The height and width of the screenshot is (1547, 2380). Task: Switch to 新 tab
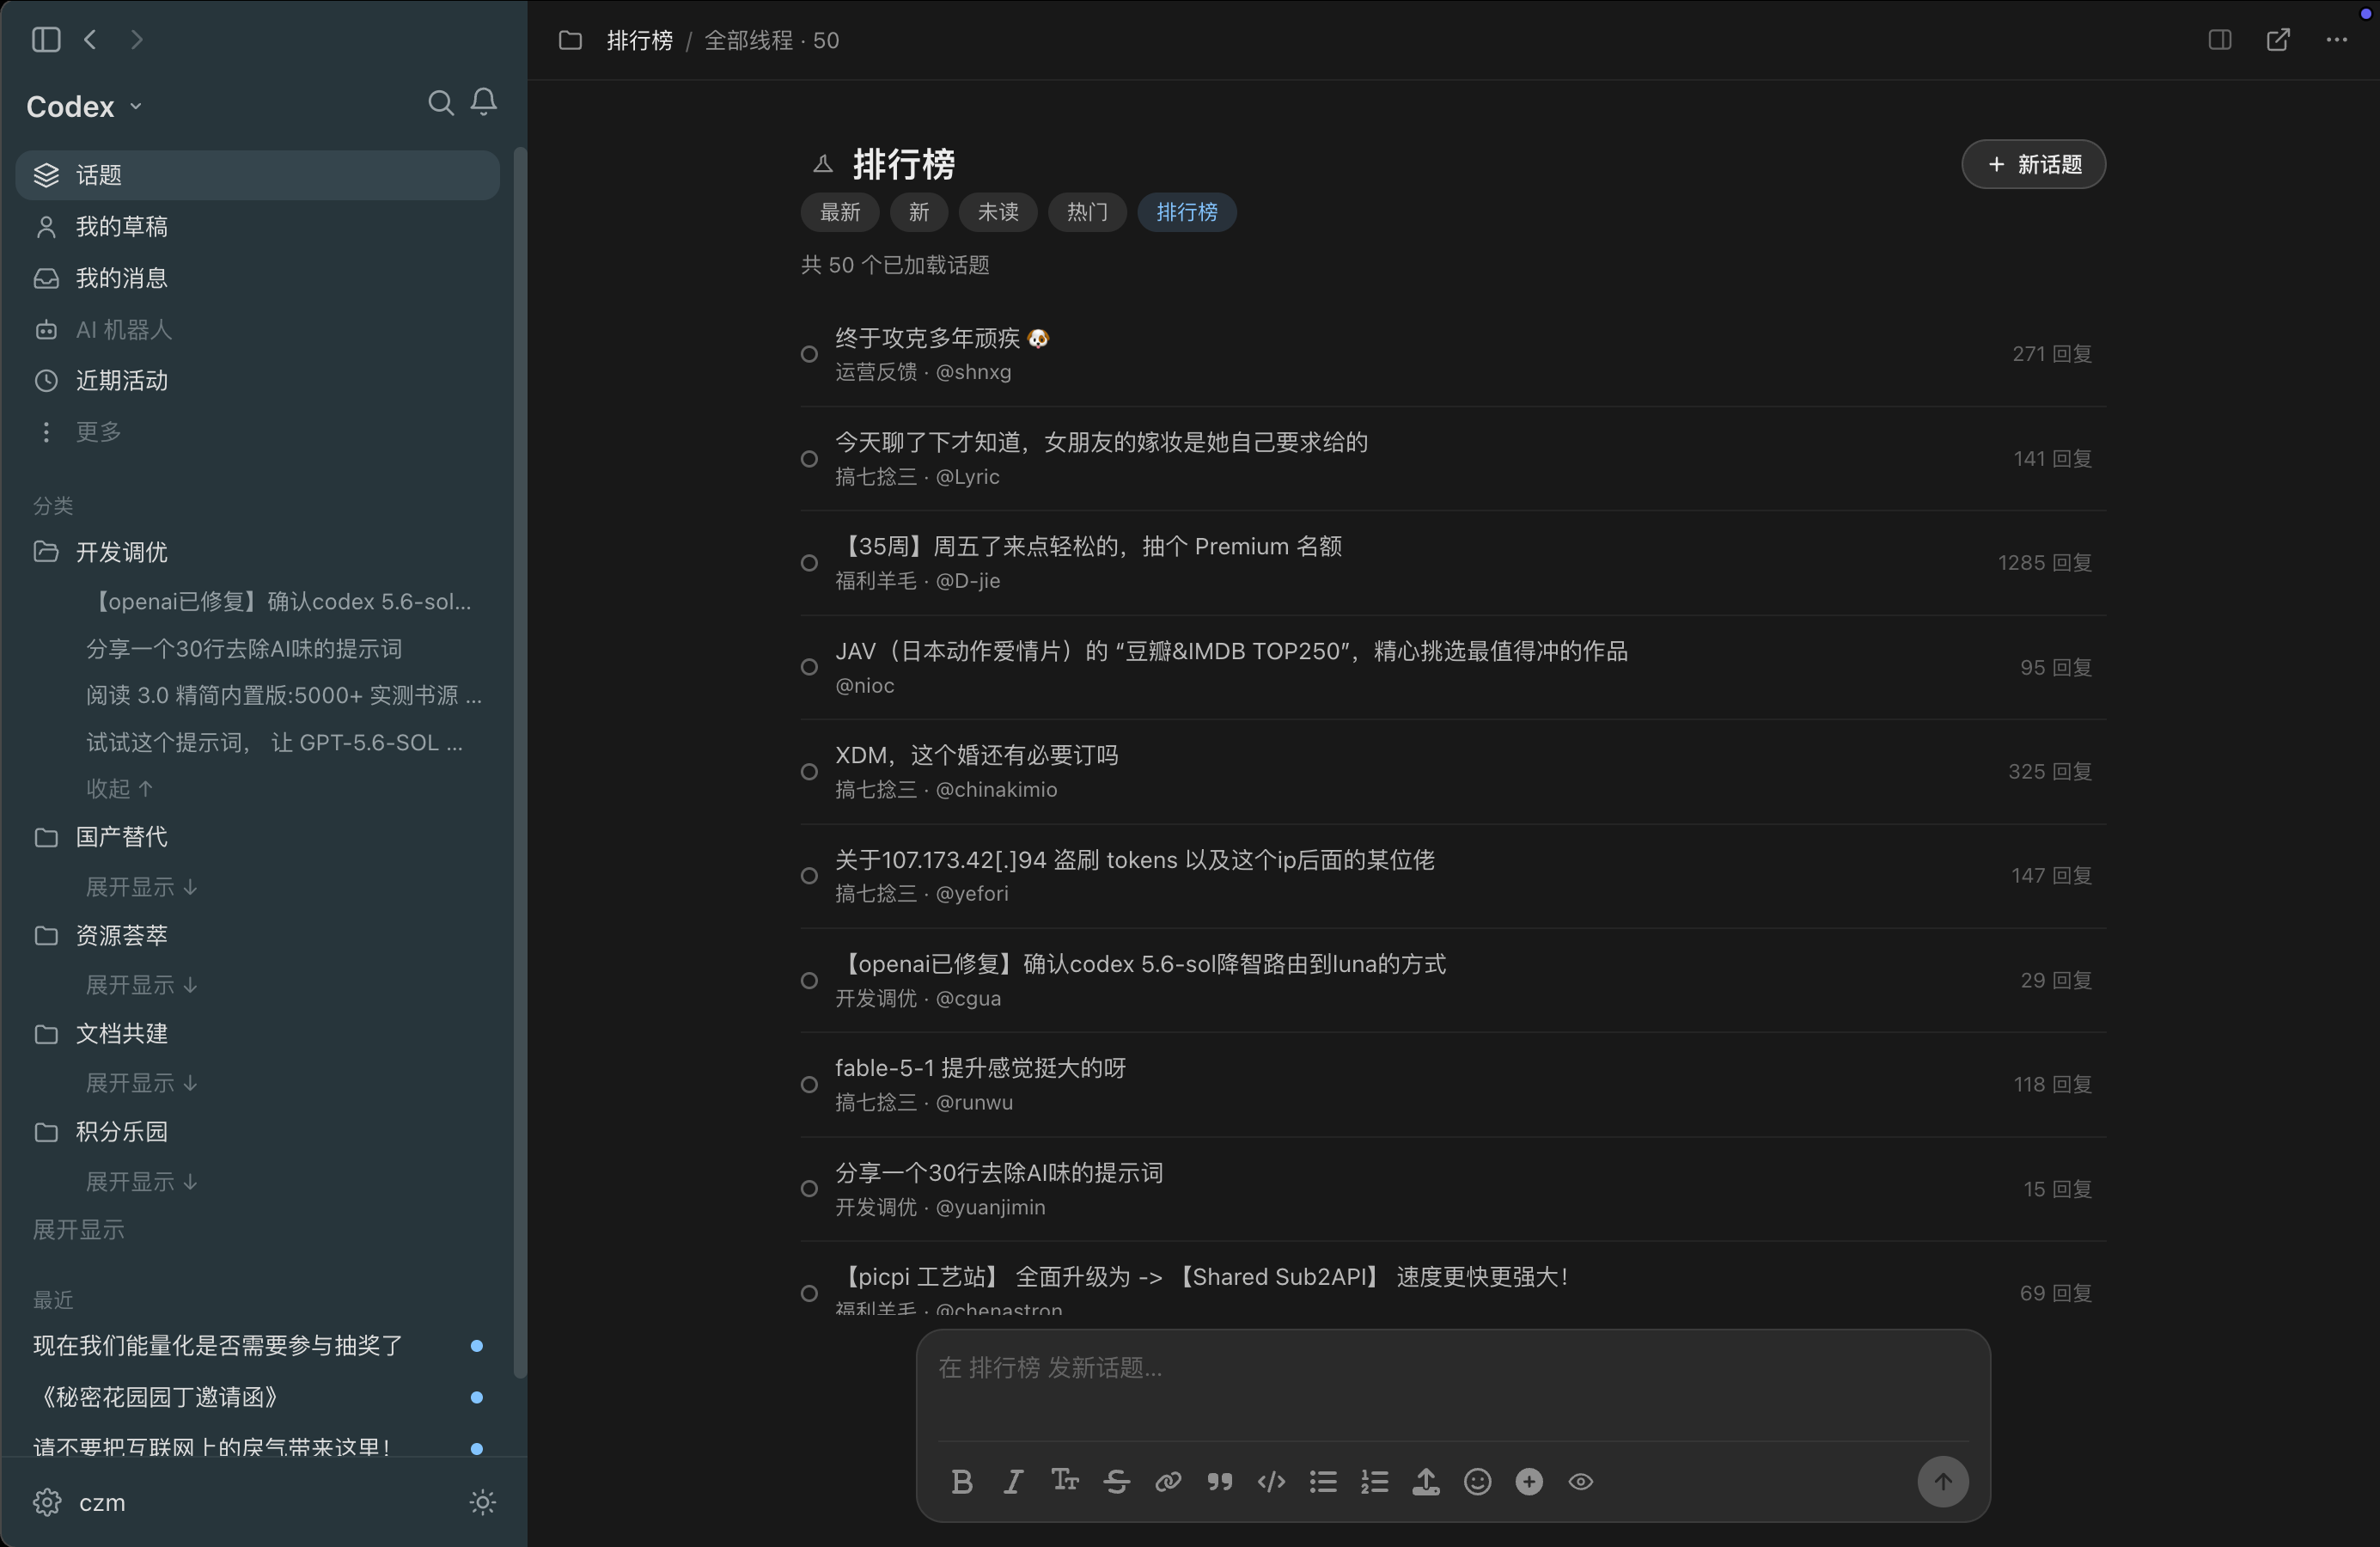click(x=919, y=212)
